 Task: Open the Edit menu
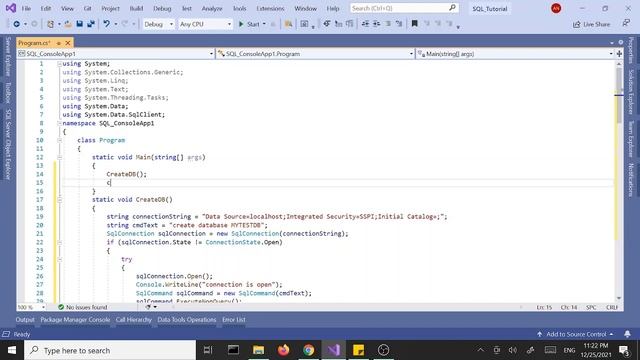[46, 8]
